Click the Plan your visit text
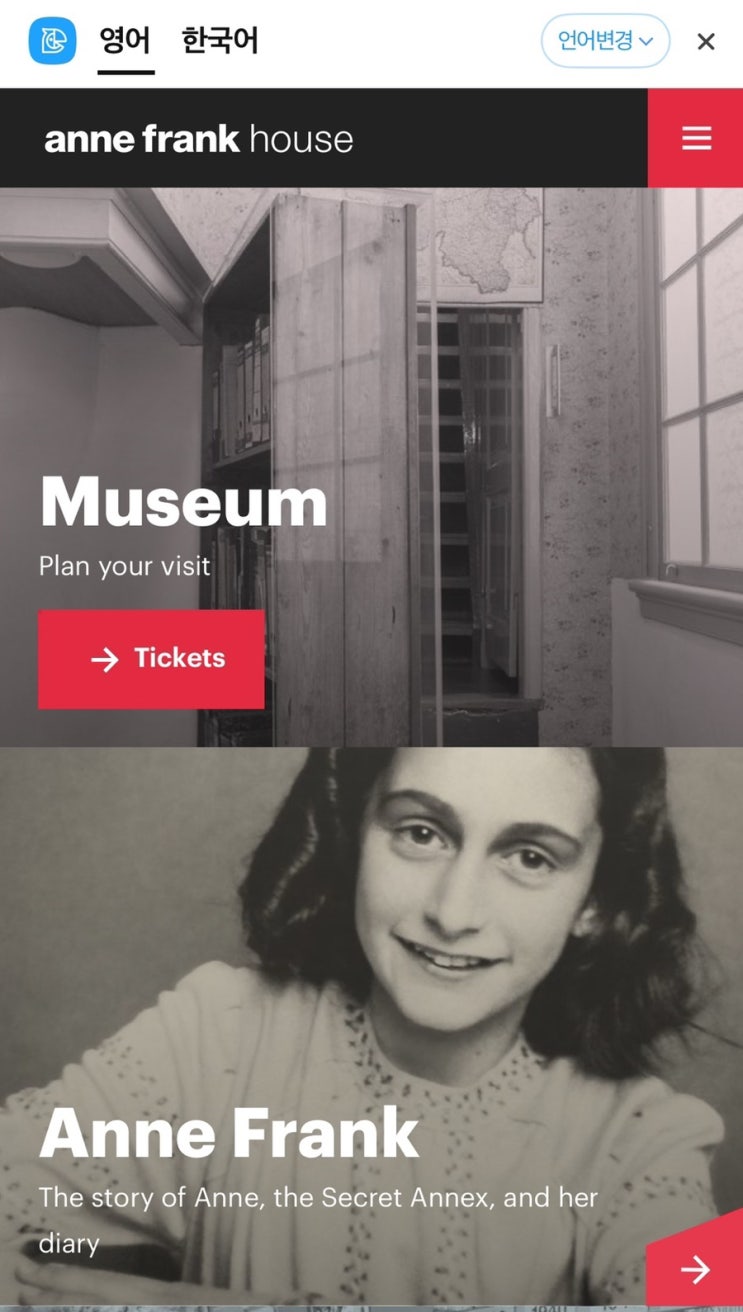The image size is (743, 1312). point(125,567)
